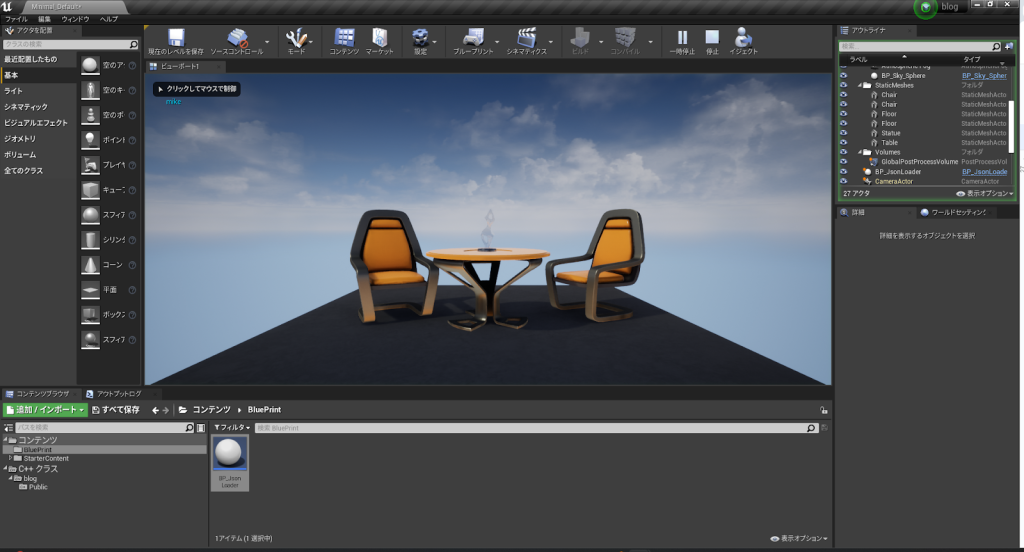This screenshot has height=552, width=1024.
Task: Hide the Table actor using its eye icon
Action: [843, 143]
